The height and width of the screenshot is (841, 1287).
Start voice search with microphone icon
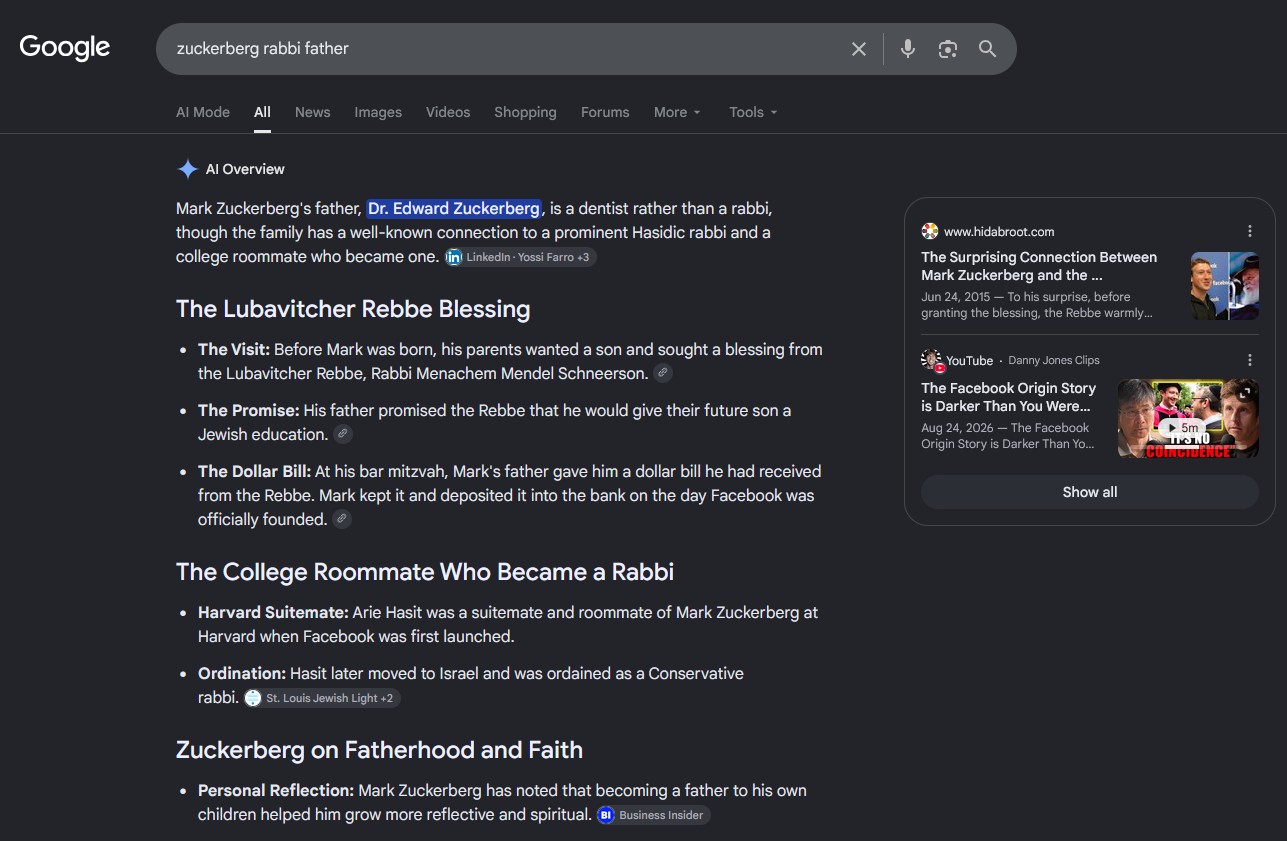(907, 49)
